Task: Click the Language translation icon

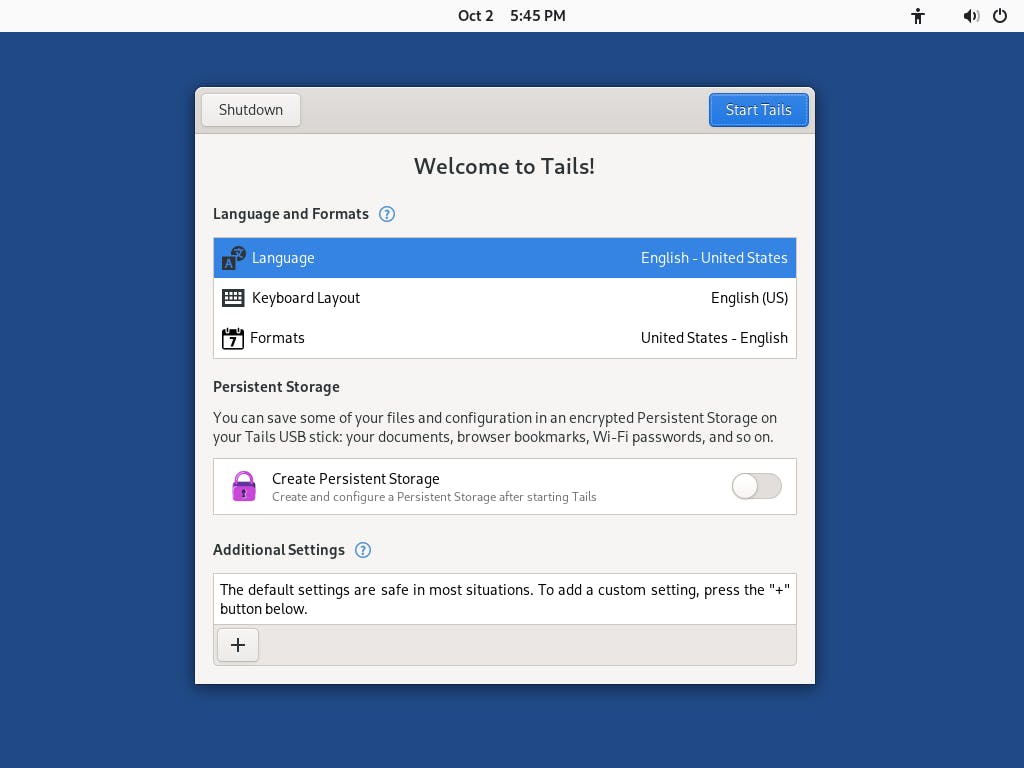Action: [233, 258]
